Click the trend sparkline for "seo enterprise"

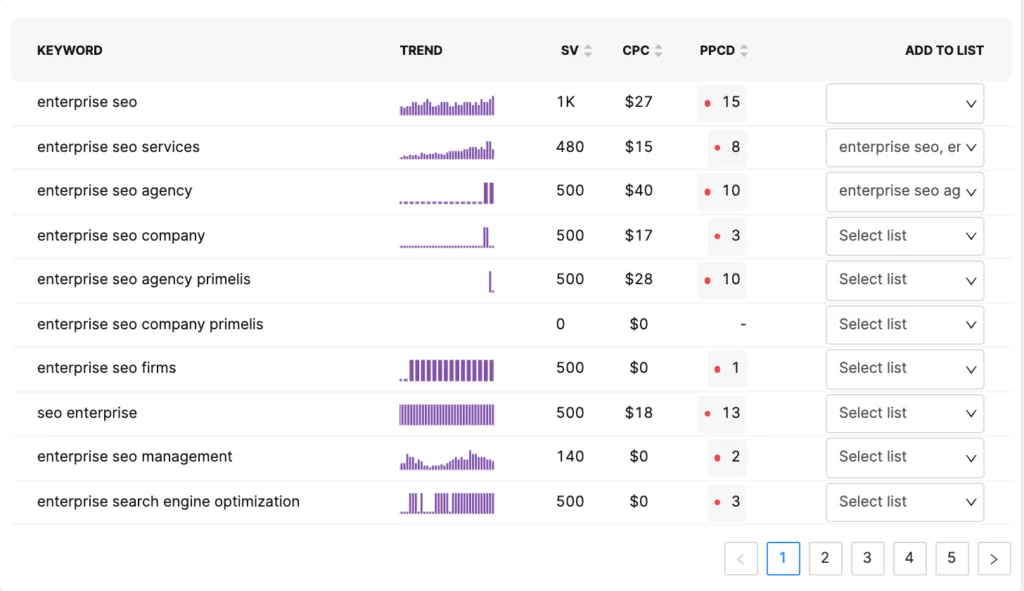[x=446, y=413]
